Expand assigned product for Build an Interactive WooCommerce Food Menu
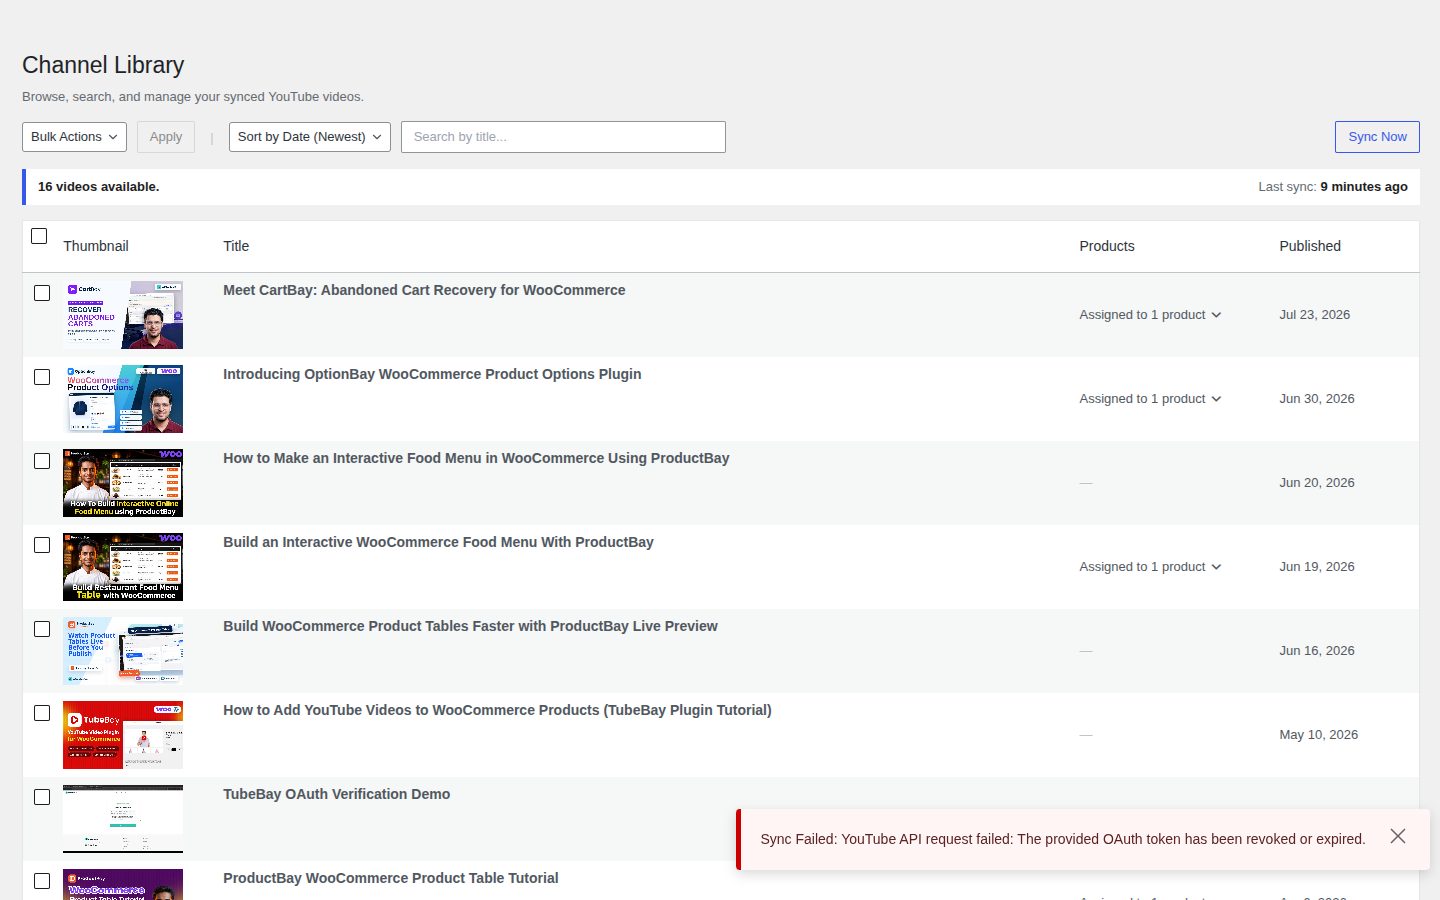 (x=1150, y=567)
